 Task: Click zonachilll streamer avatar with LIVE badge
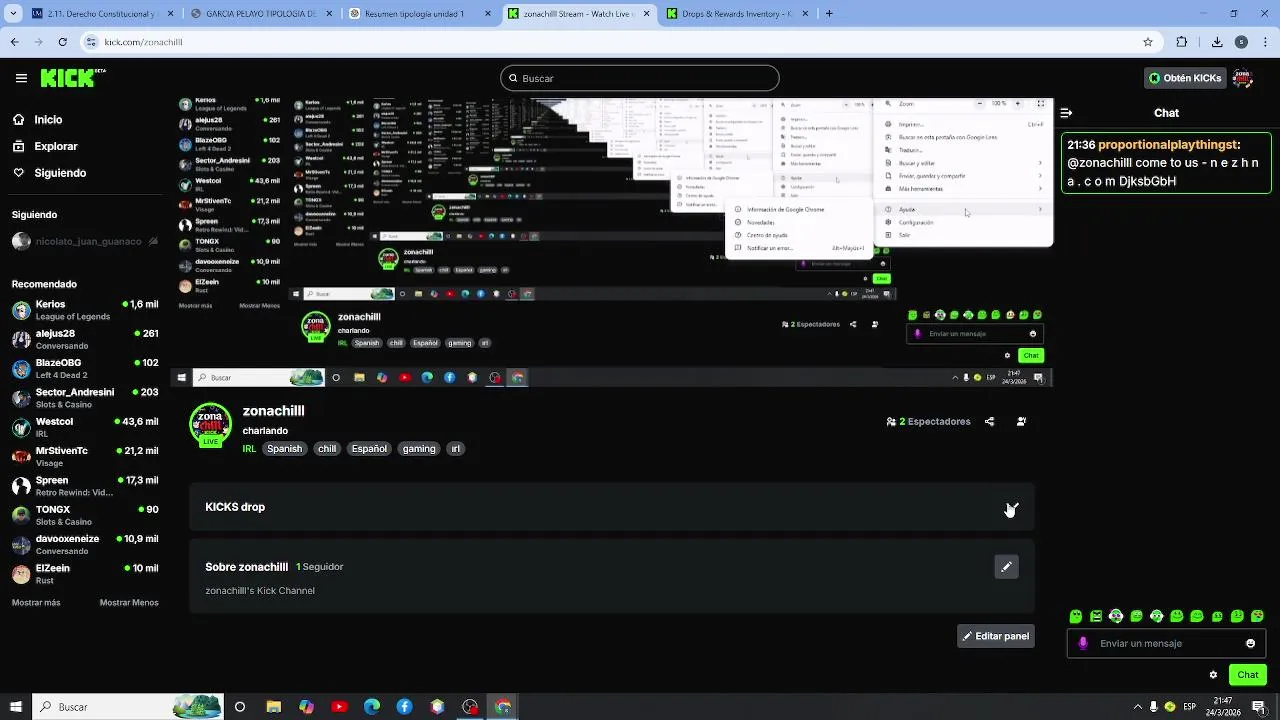pos(210,425)
